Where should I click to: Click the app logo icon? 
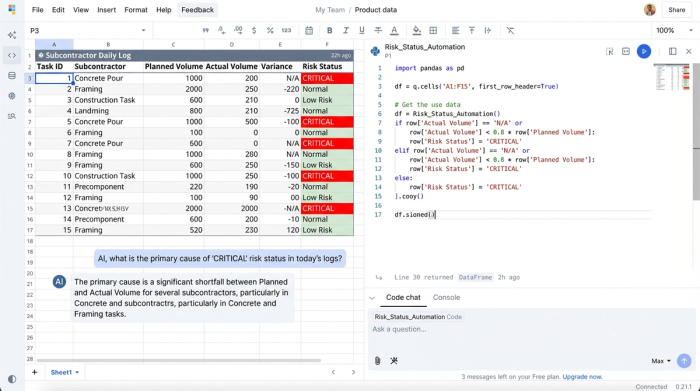coord(12,9)
